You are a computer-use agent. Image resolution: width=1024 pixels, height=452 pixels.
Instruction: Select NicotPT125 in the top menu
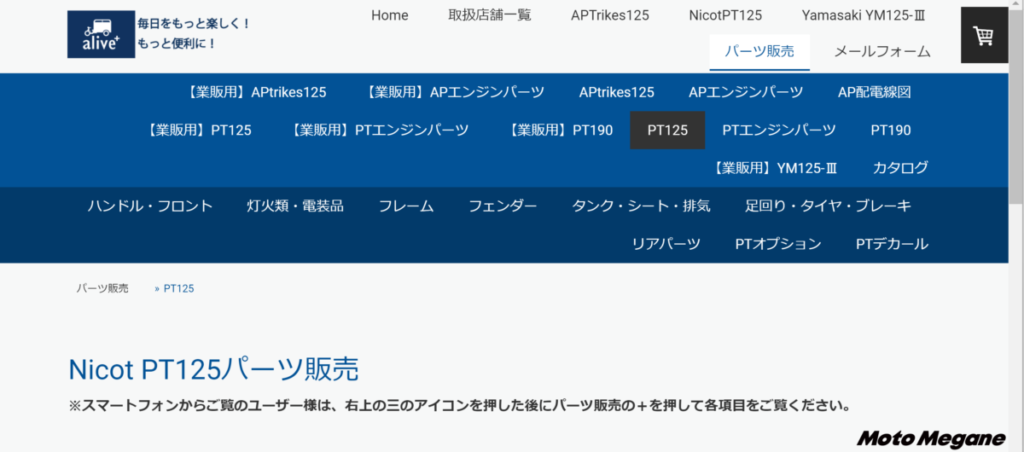725,15
